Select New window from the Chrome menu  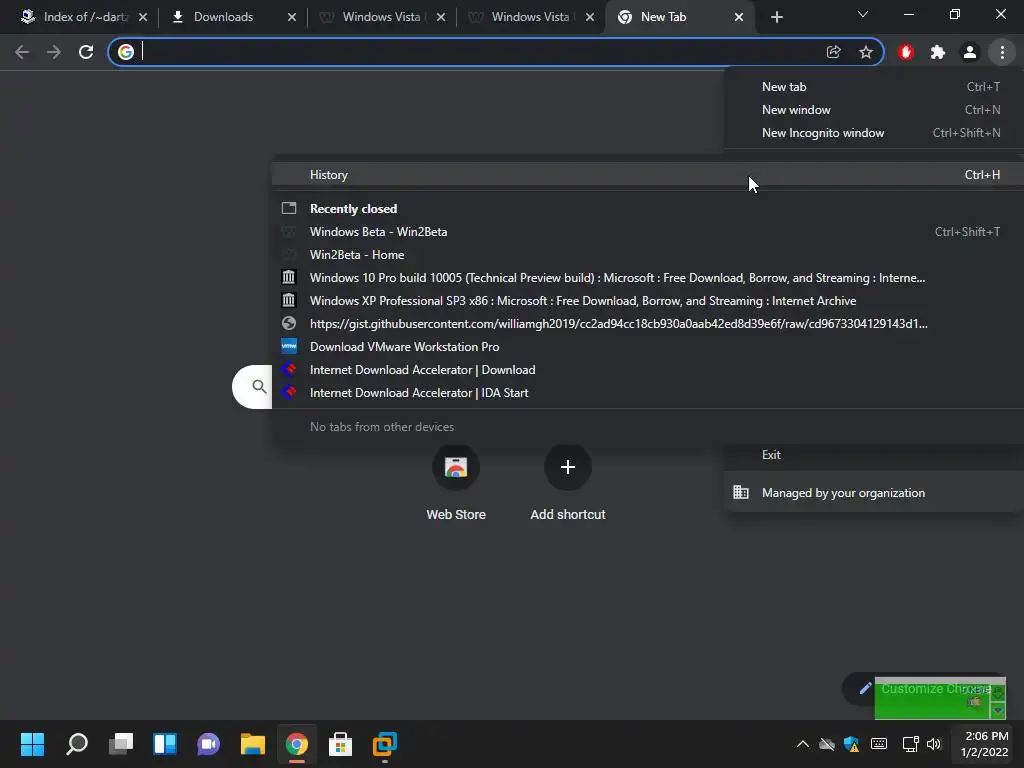pyautogui.click(x=874, y=110)
